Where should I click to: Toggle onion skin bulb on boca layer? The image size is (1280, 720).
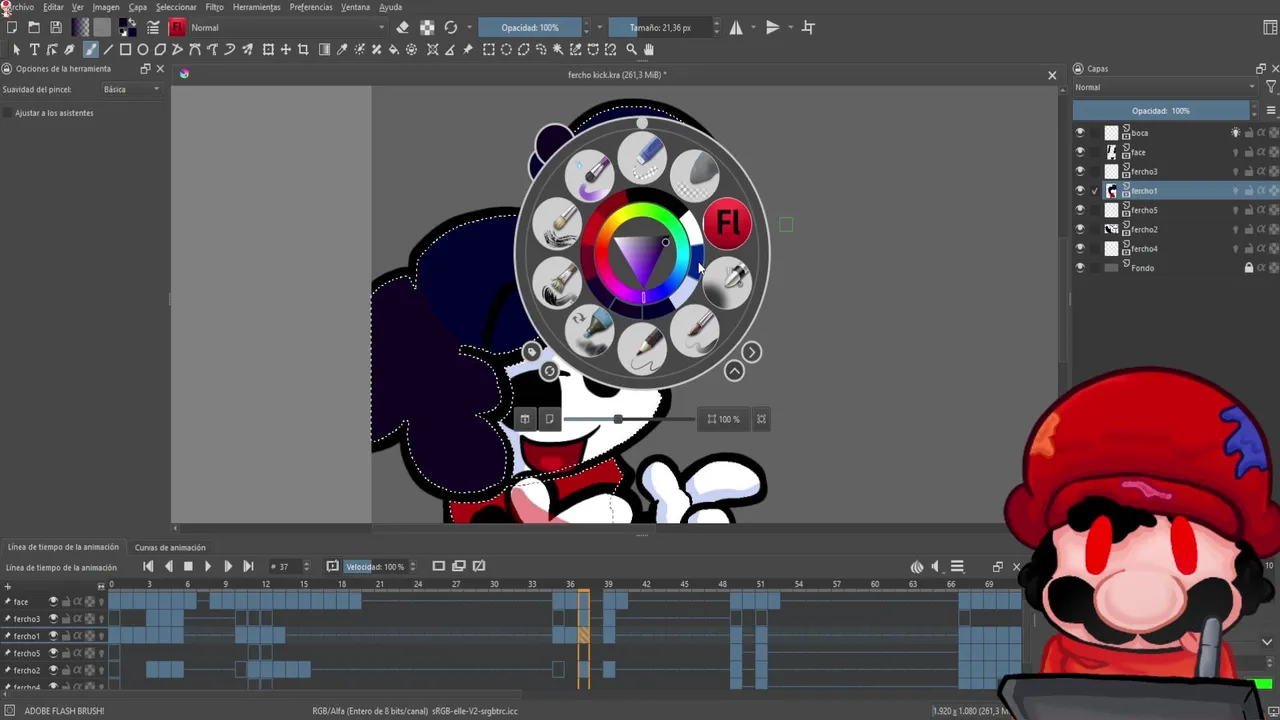(x=1235, y=132)
